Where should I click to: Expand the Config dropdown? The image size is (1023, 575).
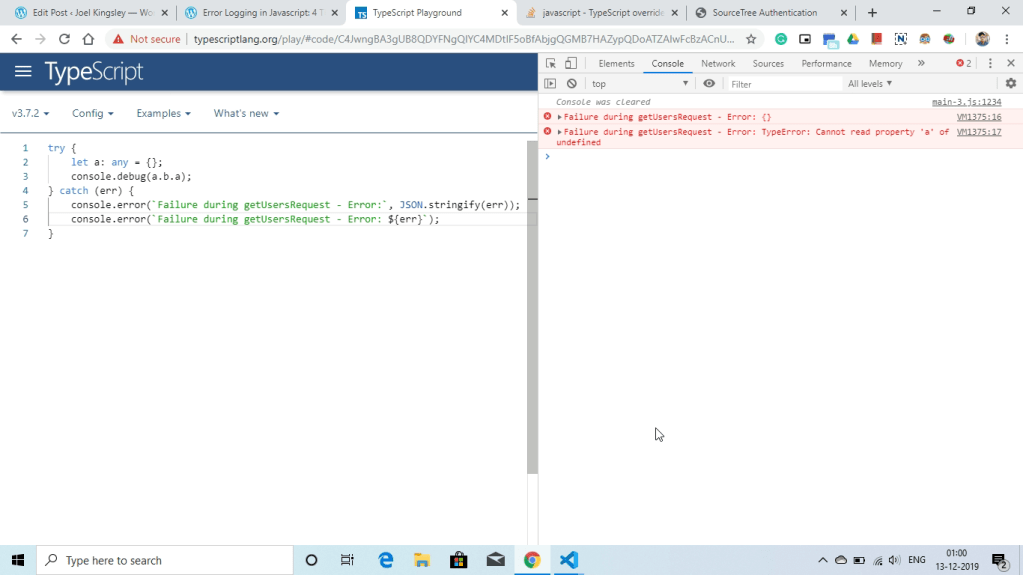(92, 114)
